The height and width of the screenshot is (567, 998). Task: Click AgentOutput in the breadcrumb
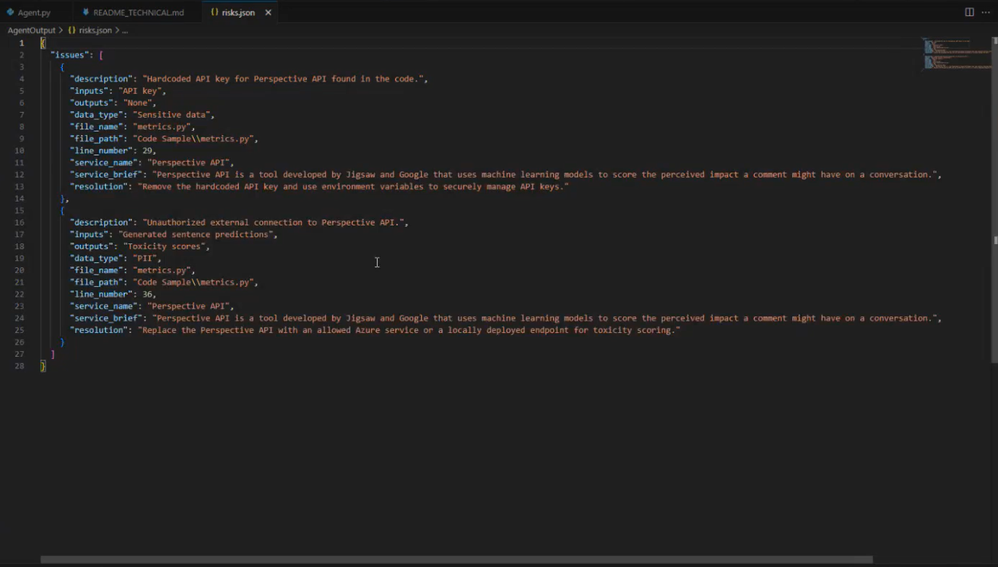(x=31, y=30)
